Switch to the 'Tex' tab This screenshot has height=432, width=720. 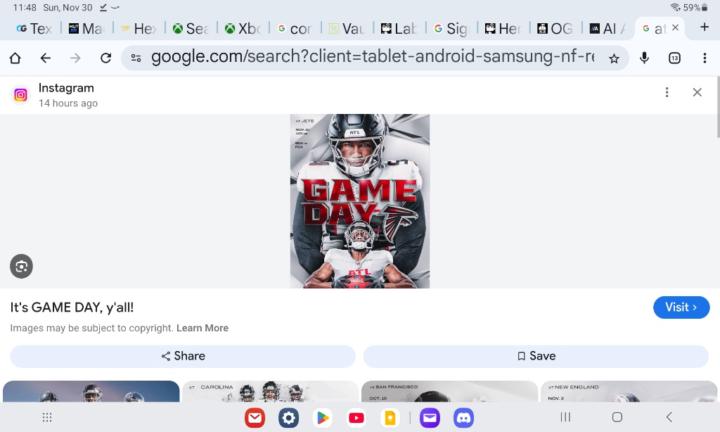tap(34, 28)
